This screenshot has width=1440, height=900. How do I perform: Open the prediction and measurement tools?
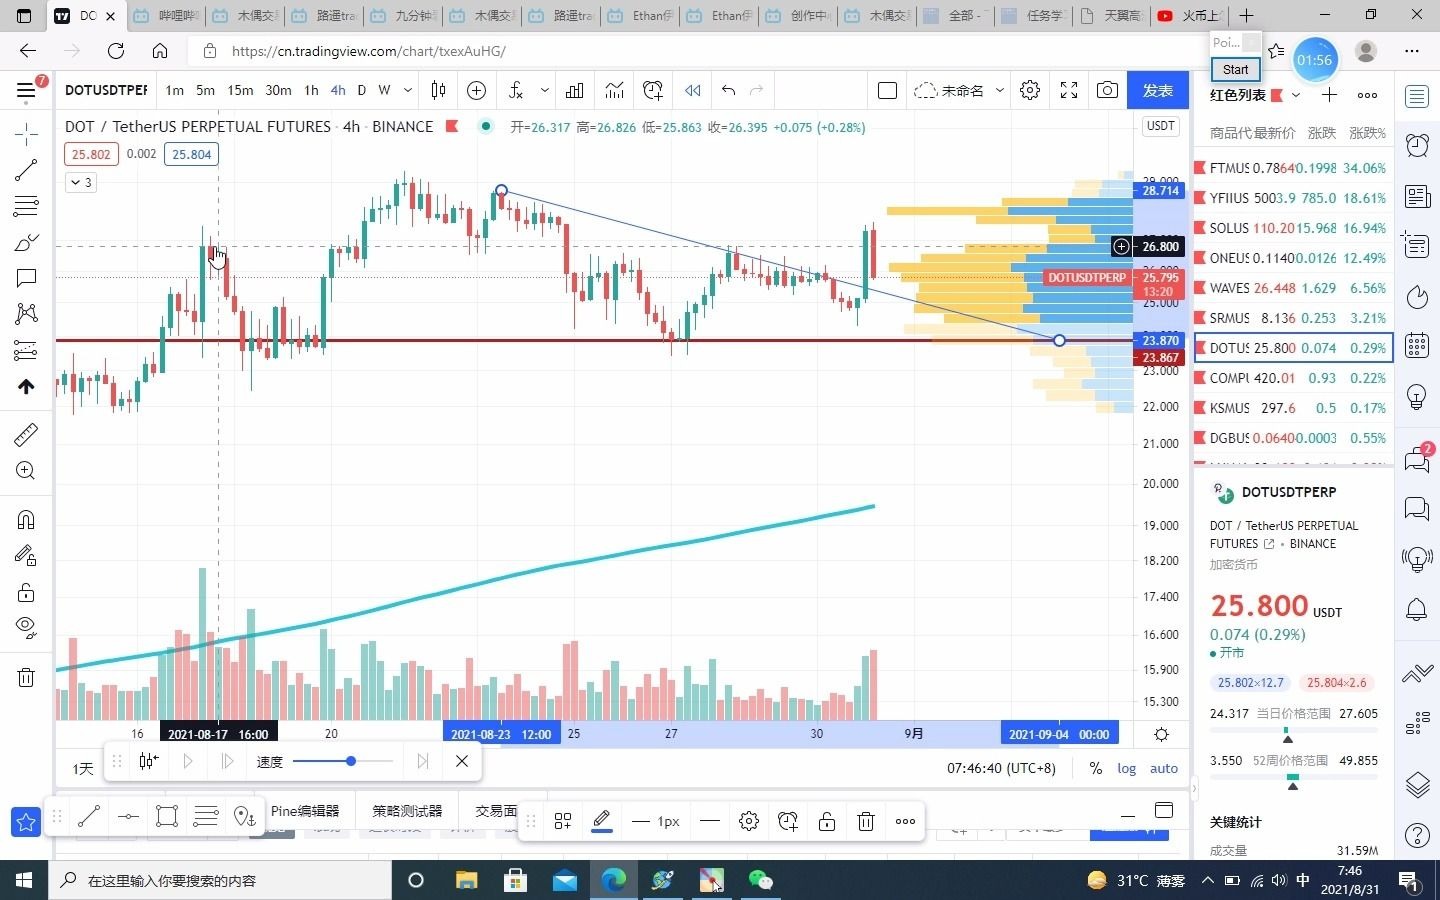click(26, 350)
